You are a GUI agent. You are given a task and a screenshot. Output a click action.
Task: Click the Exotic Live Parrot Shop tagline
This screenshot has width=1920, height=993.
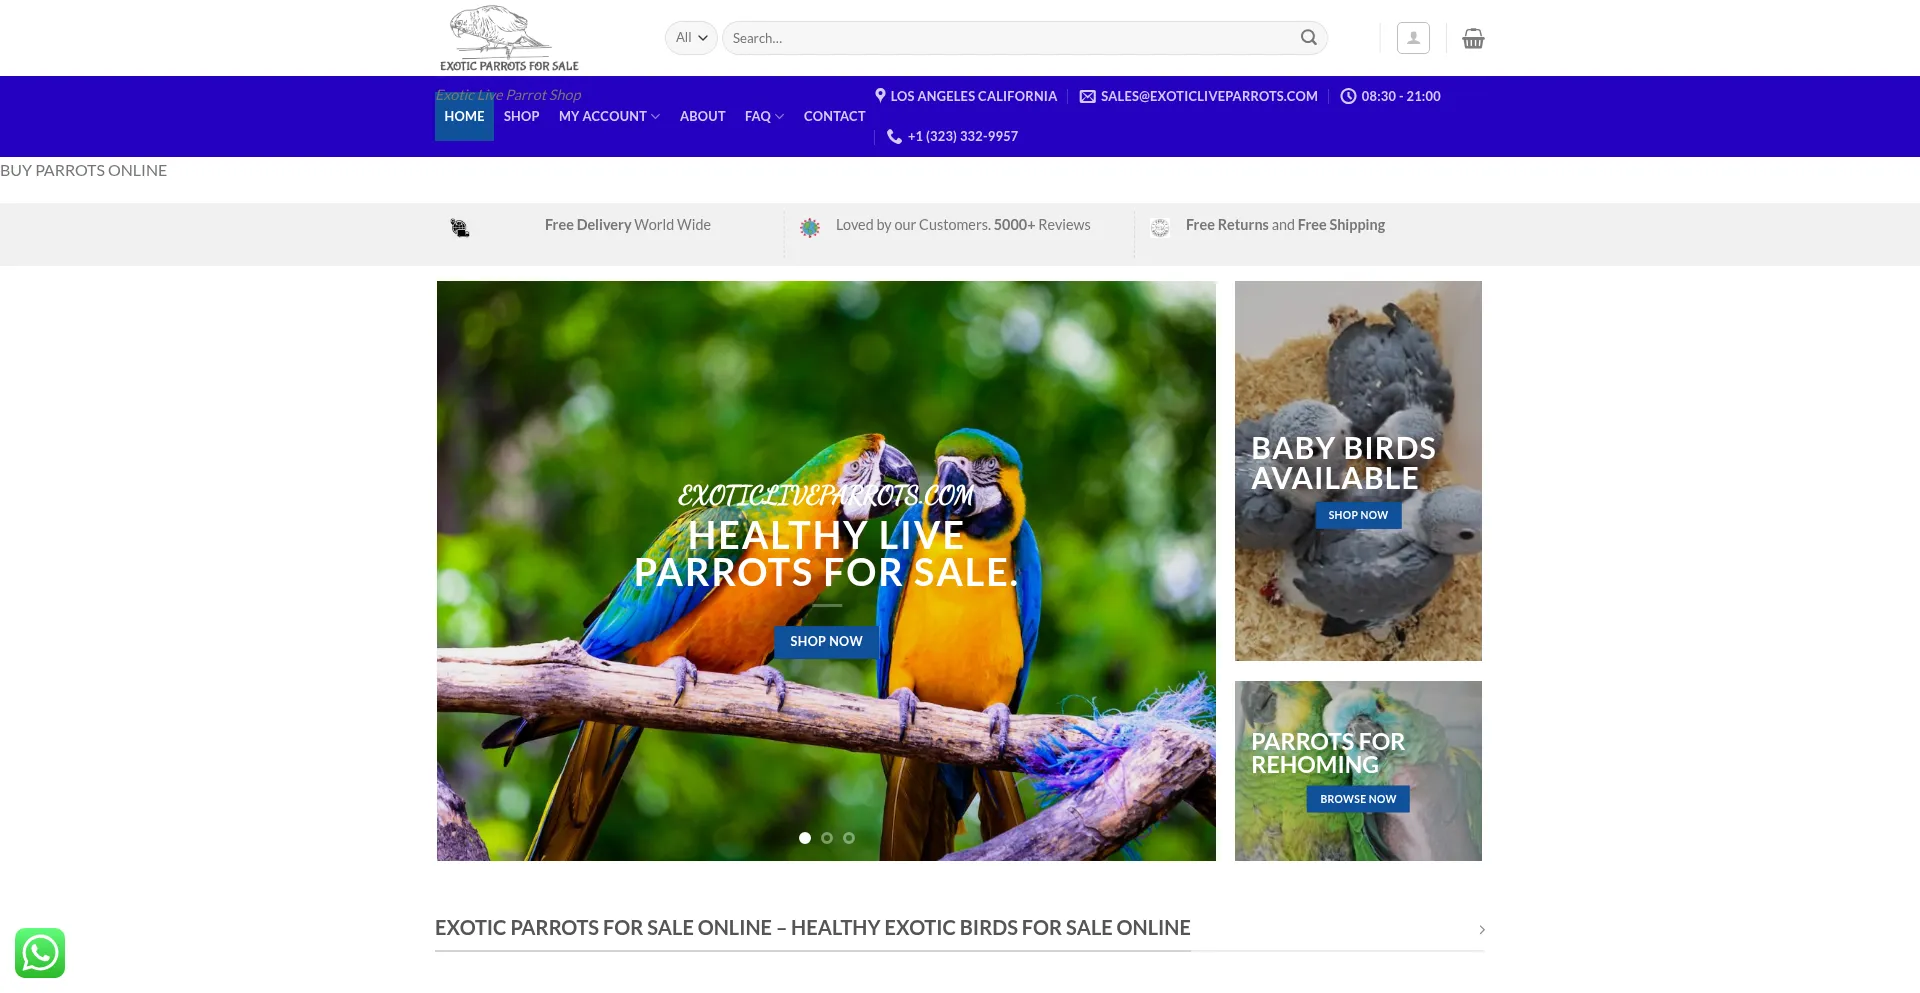[x=508, y=95]
